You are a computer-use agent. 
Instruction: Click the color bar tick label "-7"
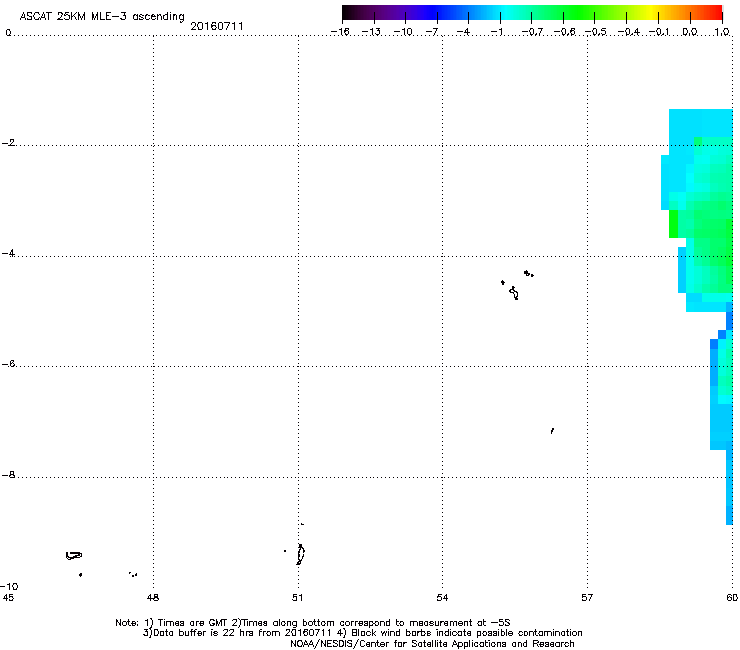tap(432, 32)
